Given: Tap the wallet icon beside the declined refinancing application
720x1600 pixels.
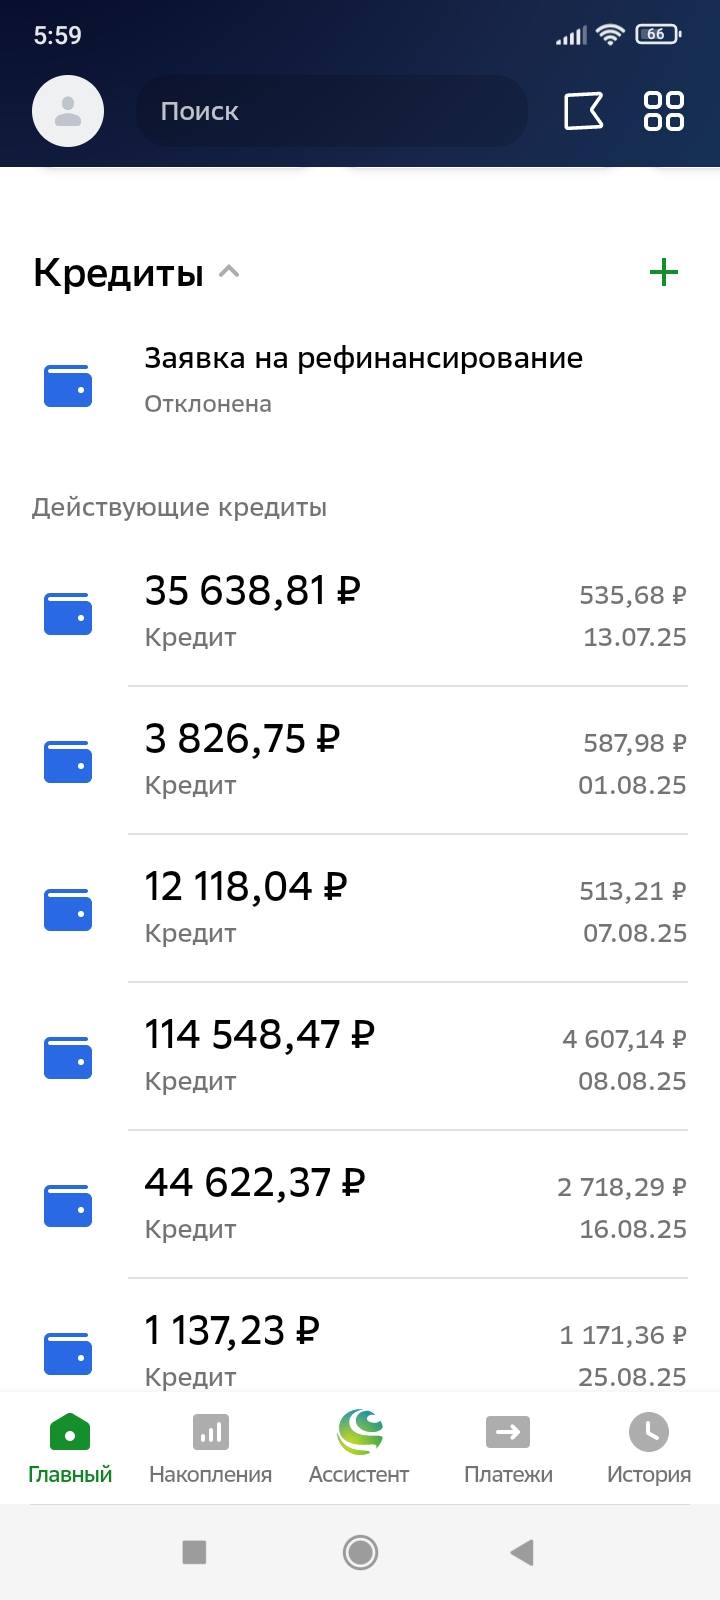Looking at the screenshot, I should [67, 385].
